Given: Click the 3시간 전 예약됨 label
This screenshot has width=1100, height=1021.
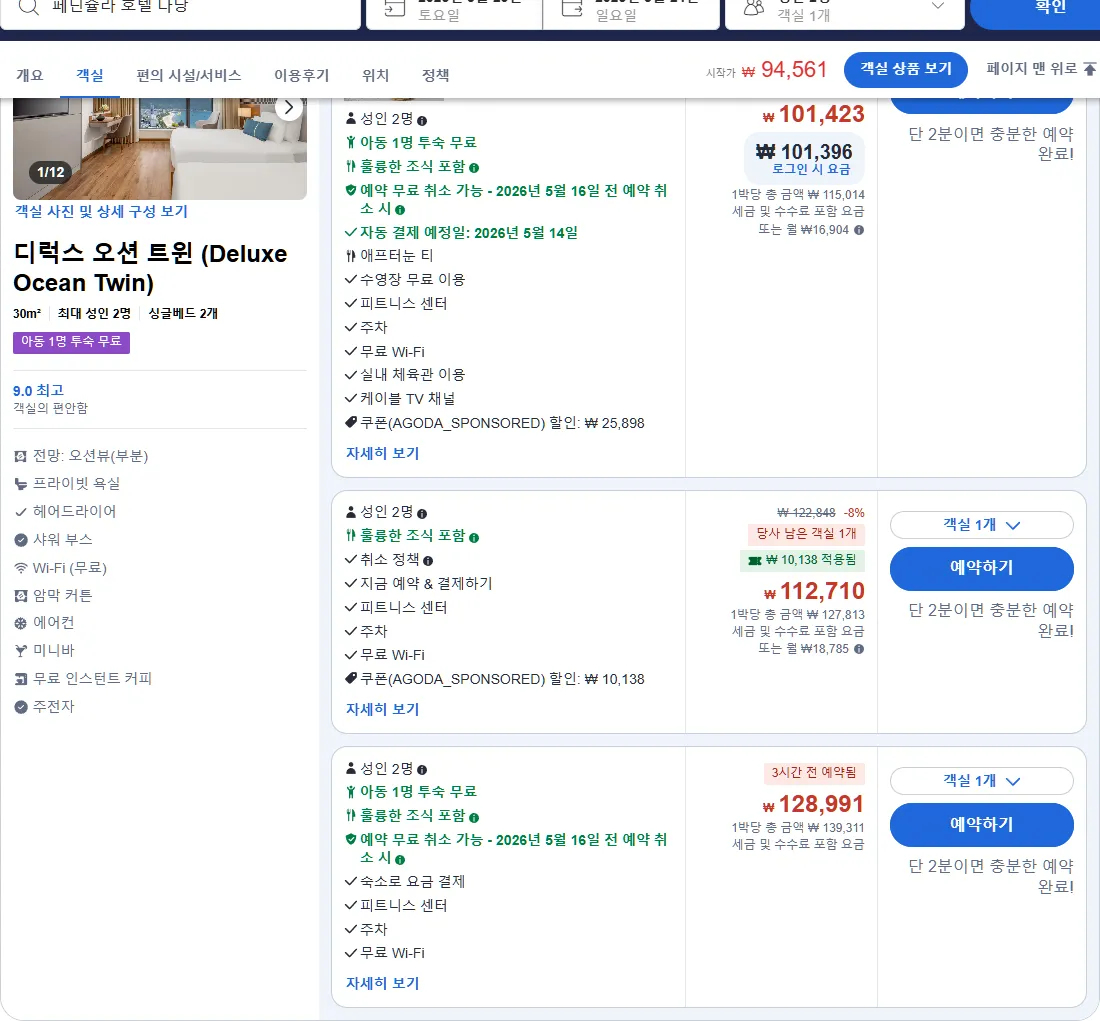Looking at the screenshot, I should point(814,773).
